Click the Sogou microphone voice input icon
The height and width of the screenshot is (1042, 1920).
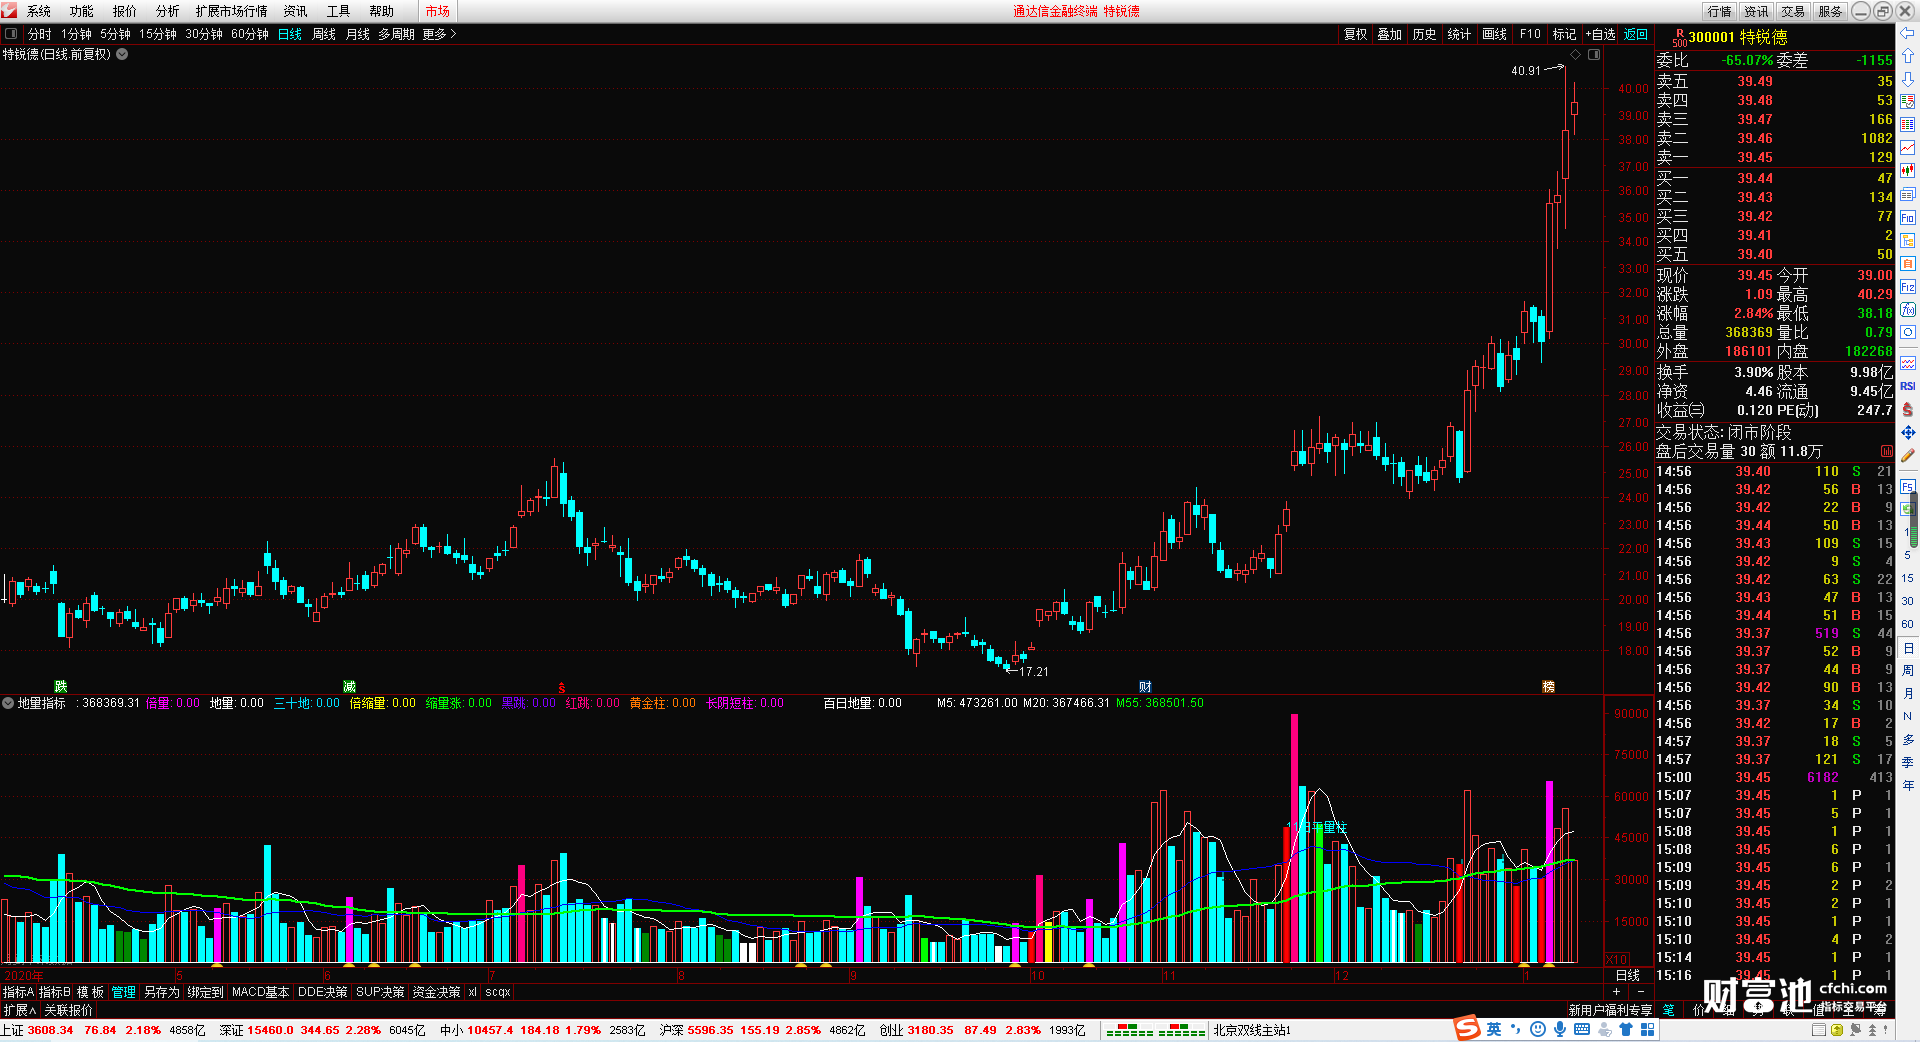(1560, 1029)
